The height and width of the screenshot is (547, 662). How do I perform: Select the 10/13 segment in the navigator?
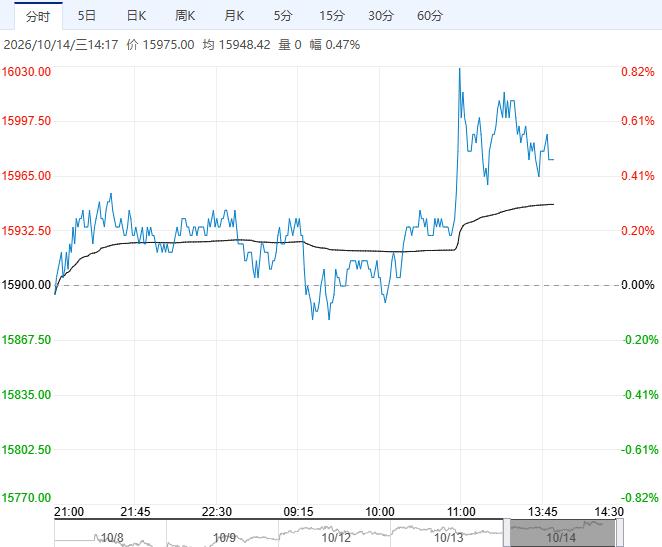pyautogui.click(x=447, y=533)
